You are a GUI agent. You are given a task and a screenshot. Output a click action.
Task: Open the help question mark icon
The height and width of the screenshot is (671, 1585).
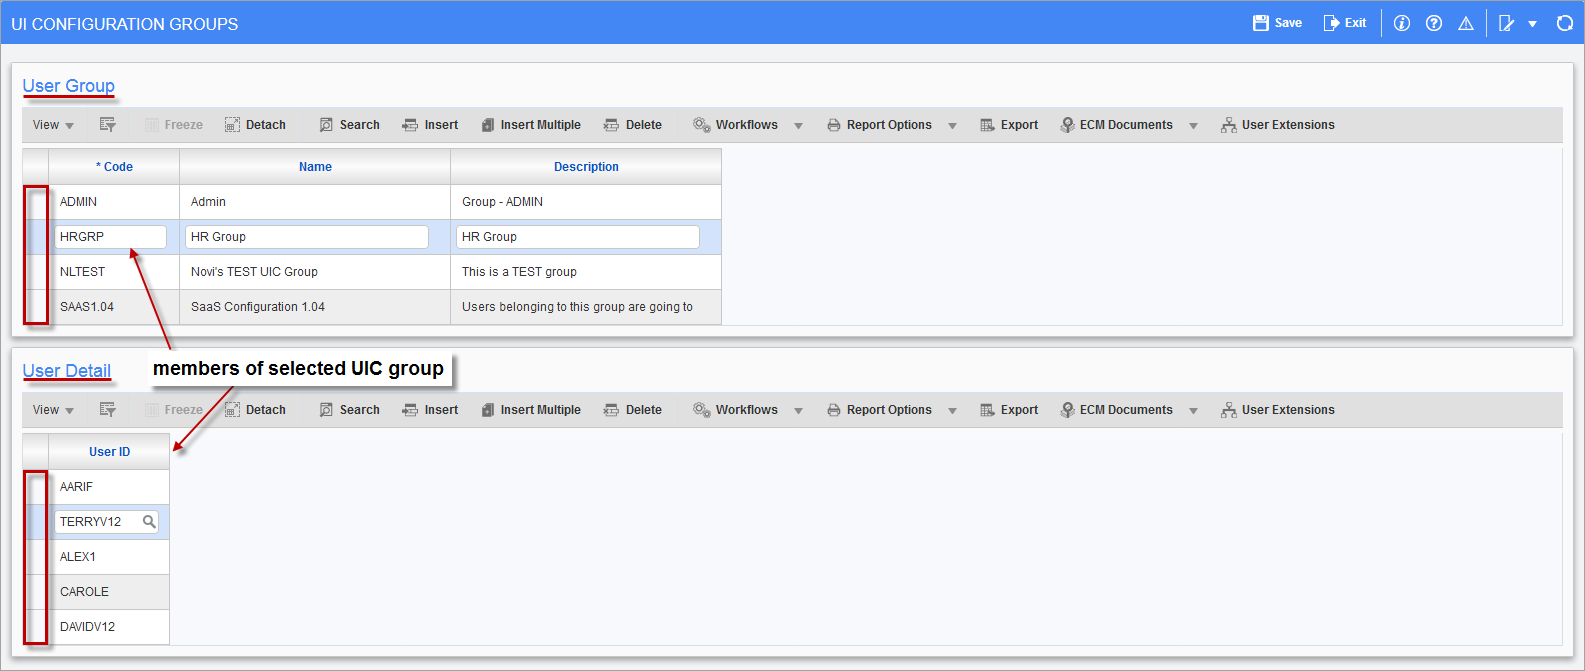[x=1434, y=23]
